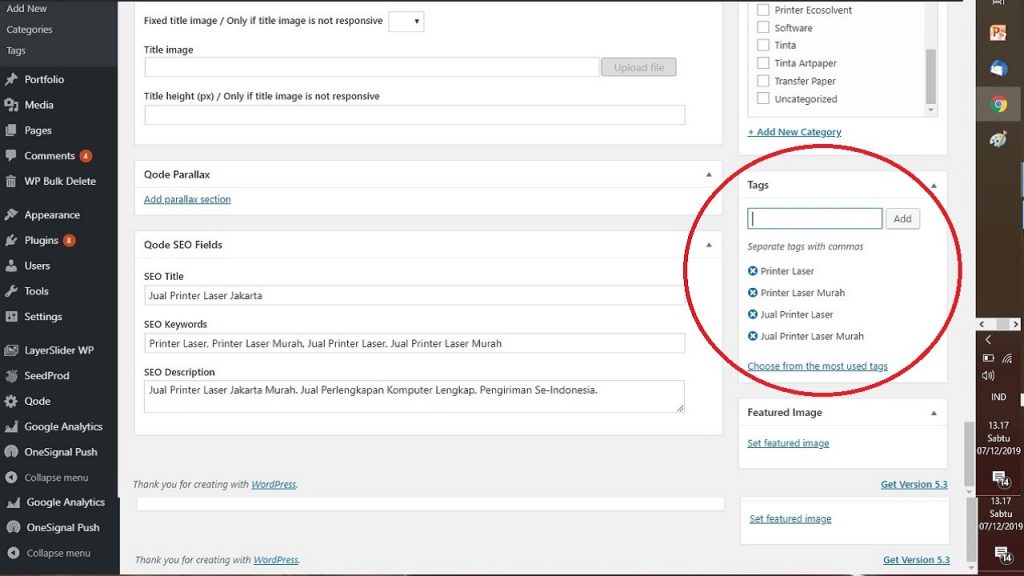Click the Settings sidebar icon
1024x576 pixels.
click(11, 317)
